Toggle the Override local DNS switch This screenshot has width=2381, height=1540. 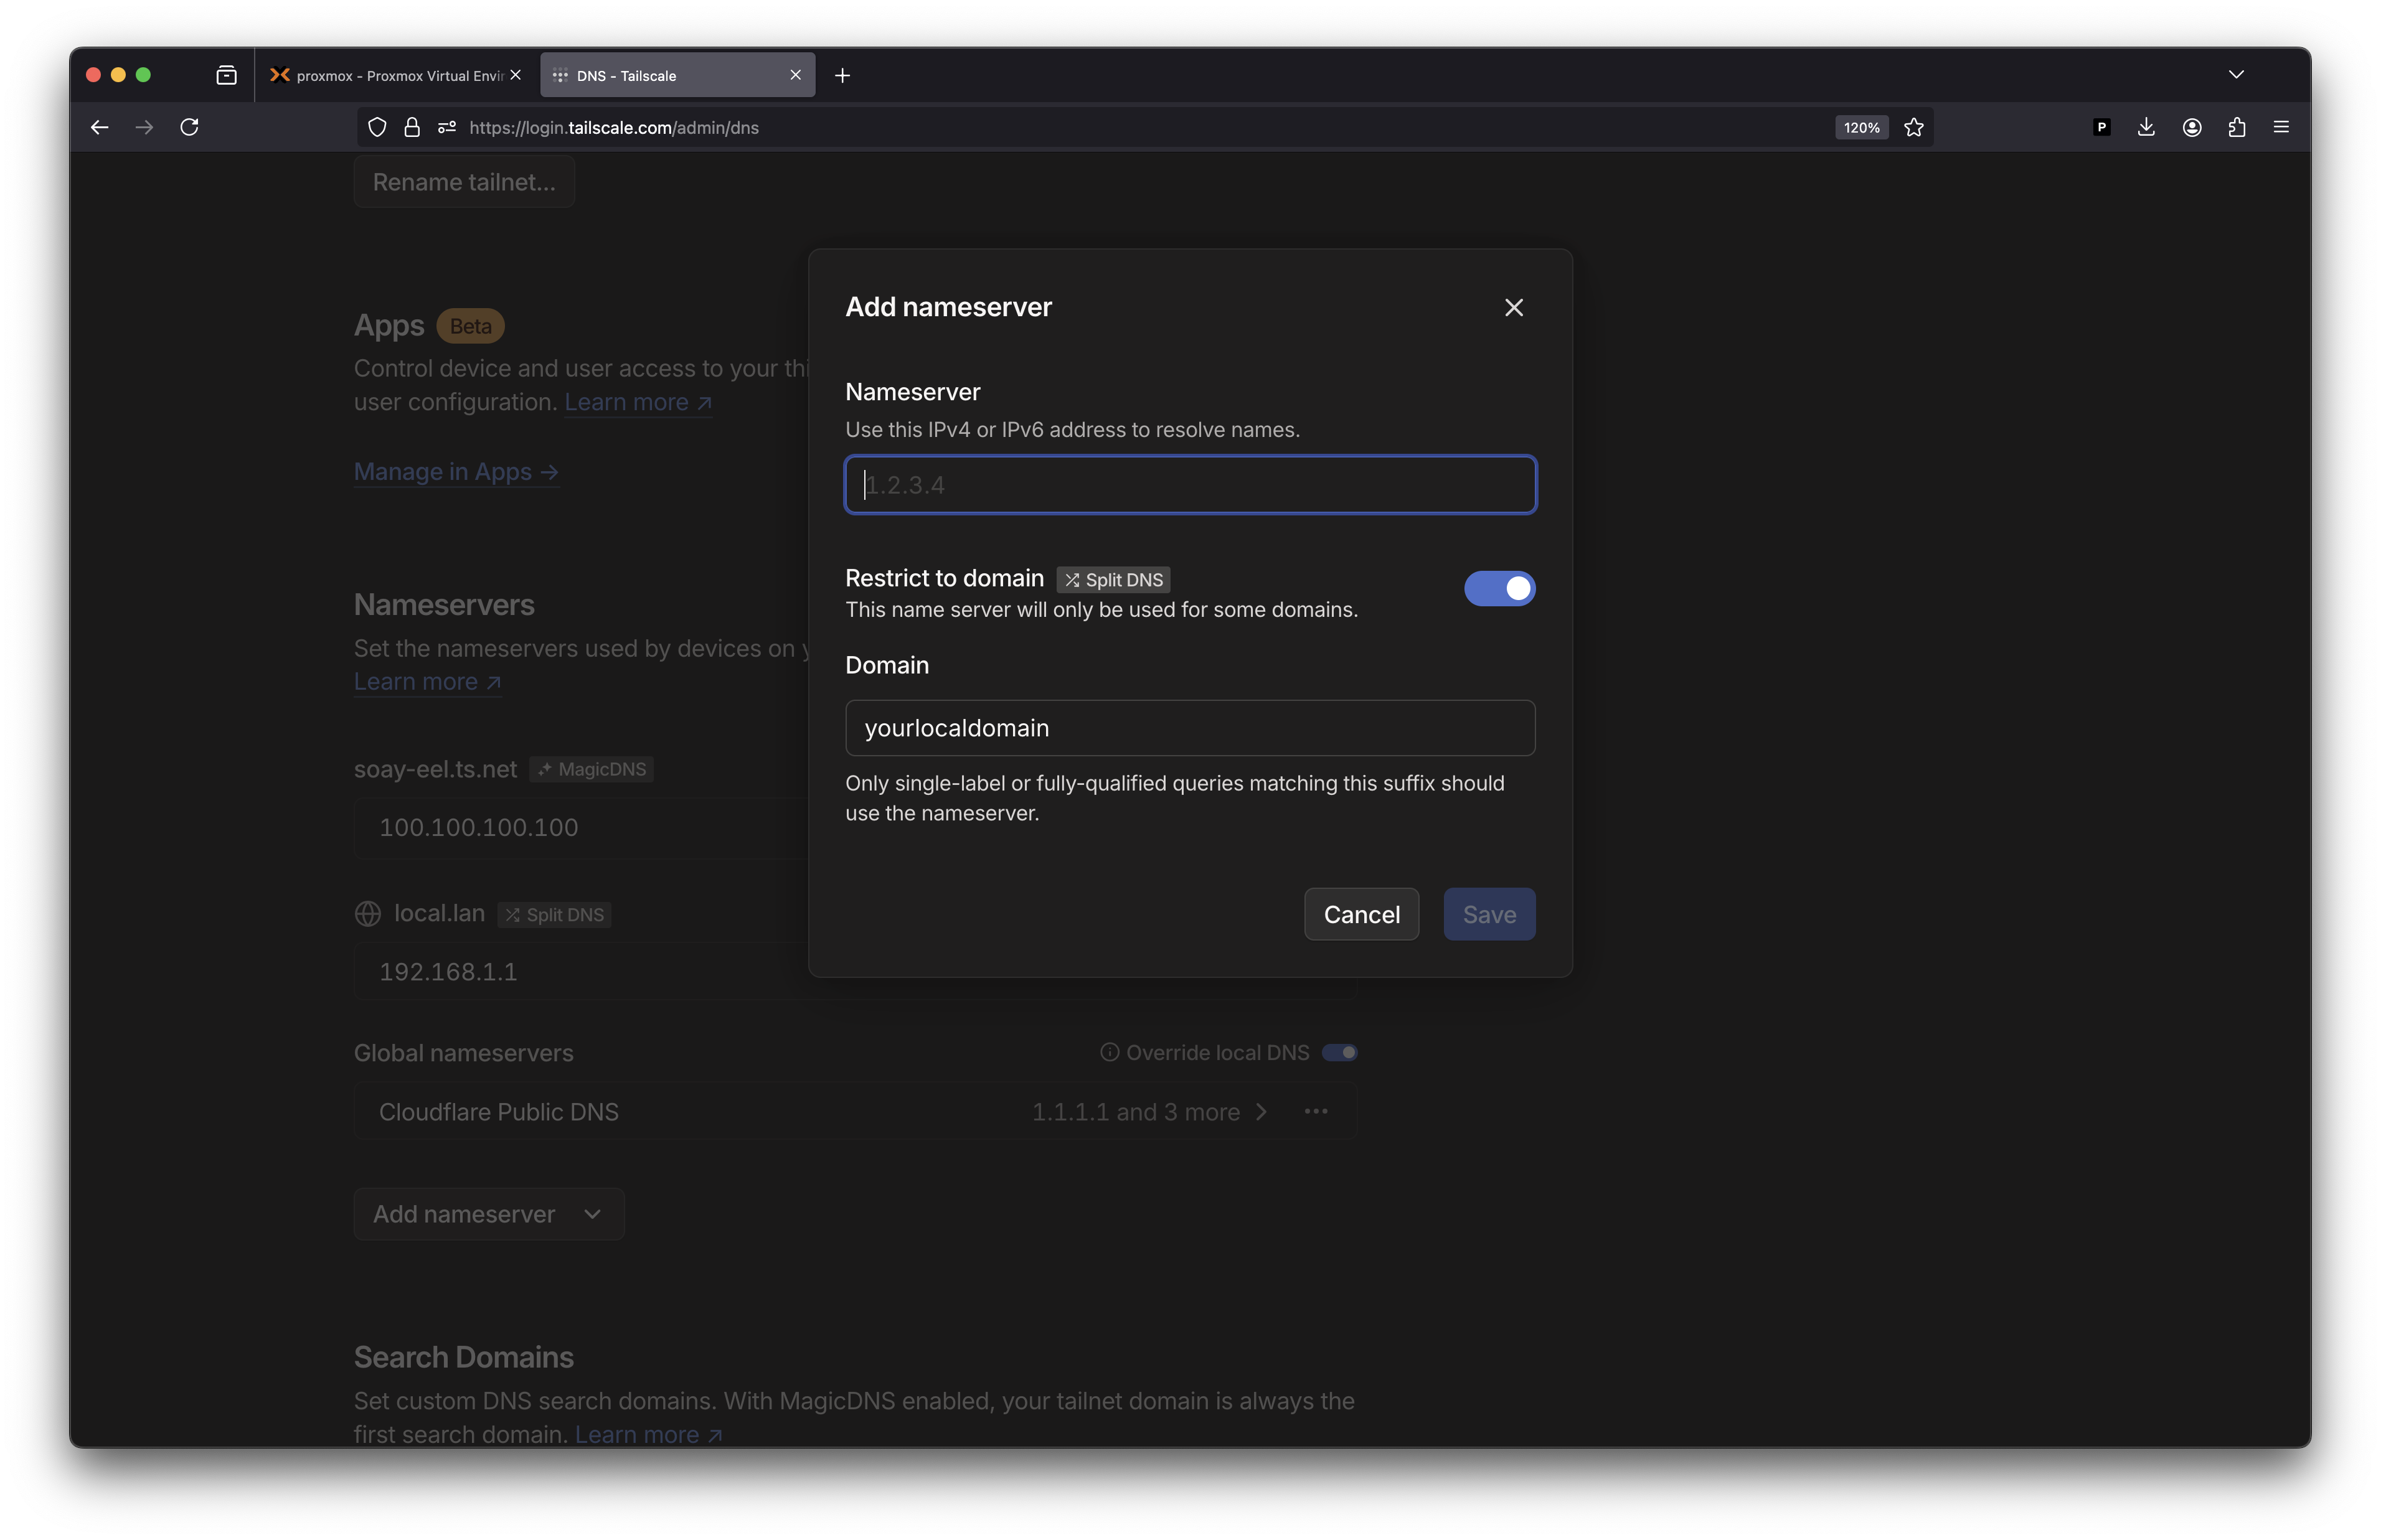pyautogui.click(x=1339, y=1052)
